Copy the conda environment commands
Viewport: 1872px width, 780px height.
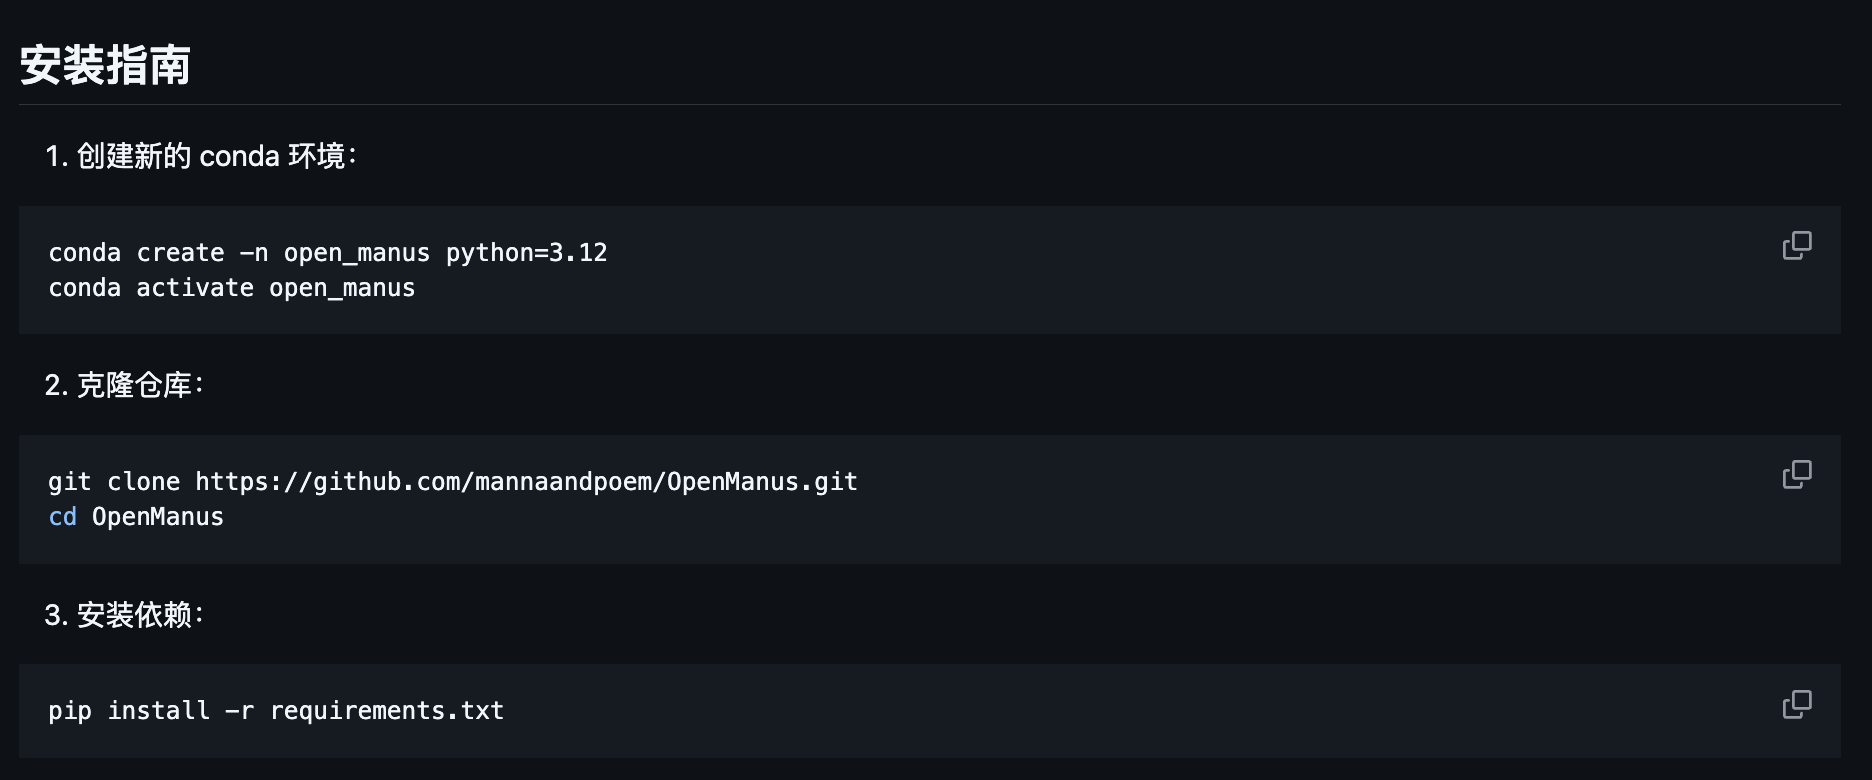coord(1796,246)
